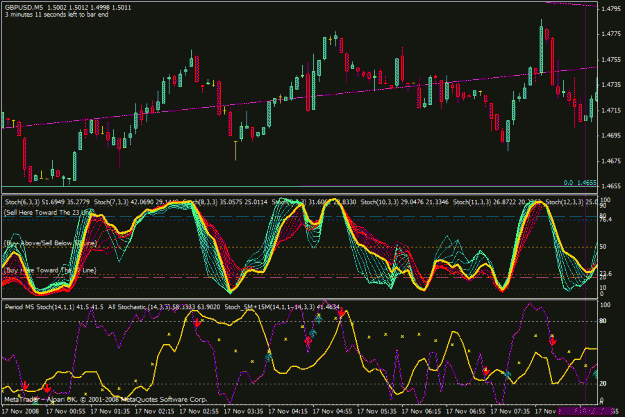
Task: Select the 80 level in the Period M5 Stoch panel
Action: pos(603,321)
